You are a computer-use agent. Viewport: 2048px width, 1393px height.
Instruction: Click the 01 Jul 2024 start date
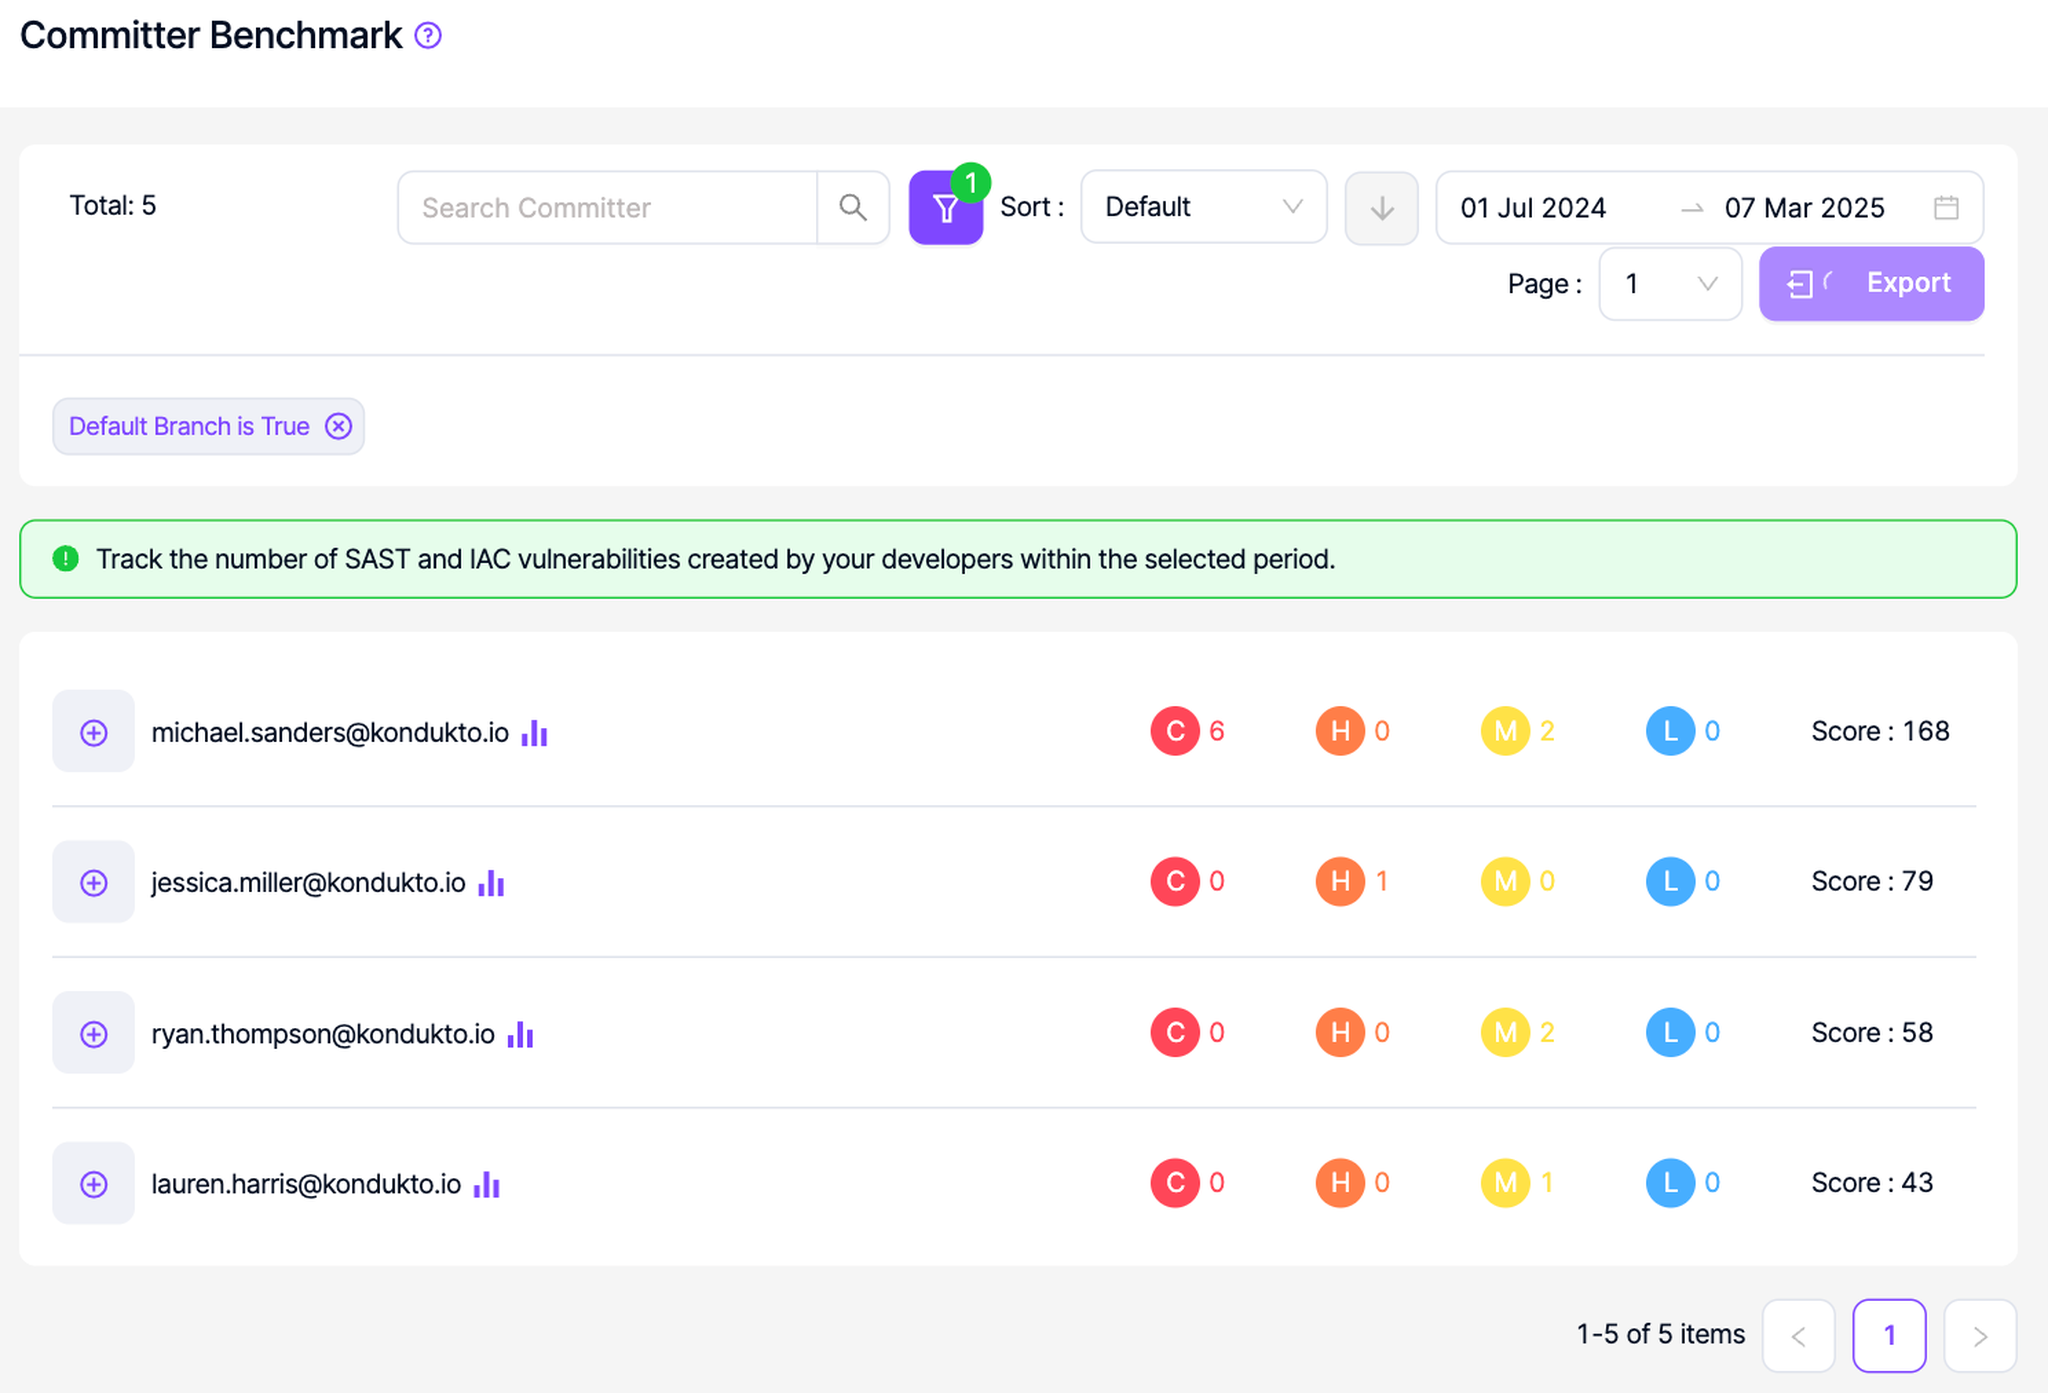point(1533,208)
